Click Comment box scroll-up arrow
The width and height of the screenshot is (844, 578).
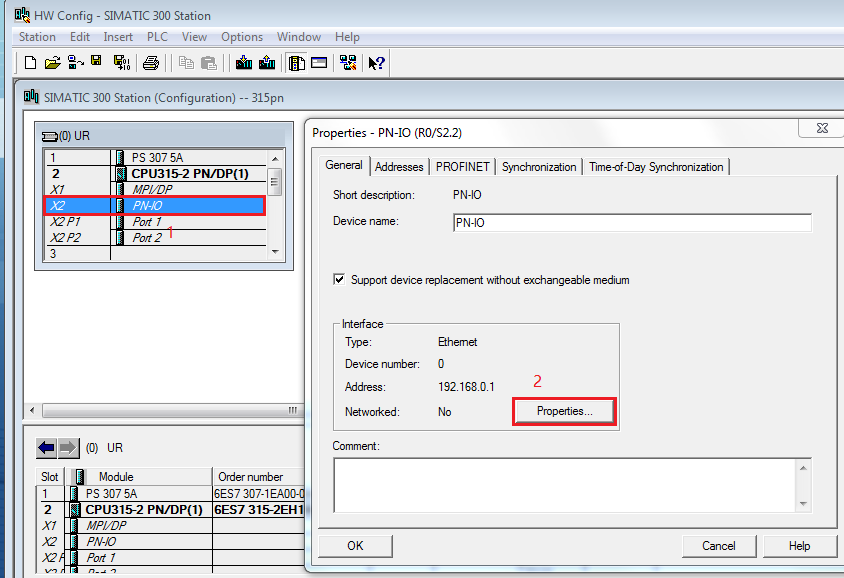(803, 468)
